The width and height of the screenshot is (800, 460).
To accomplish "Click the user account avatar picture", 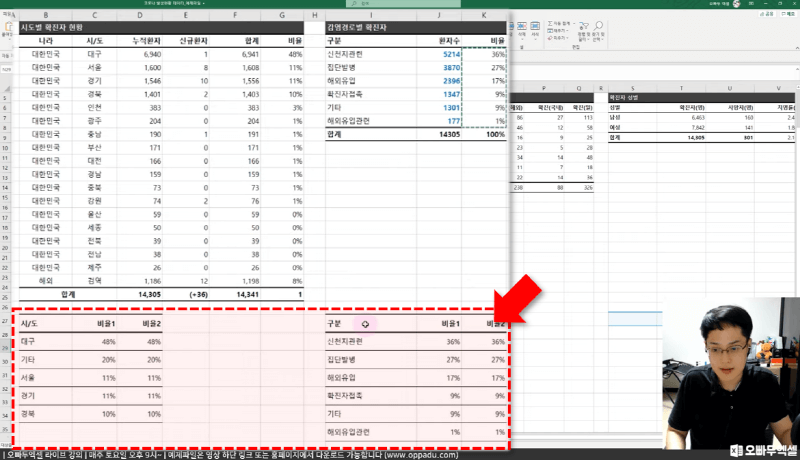I will coord(737,4).
